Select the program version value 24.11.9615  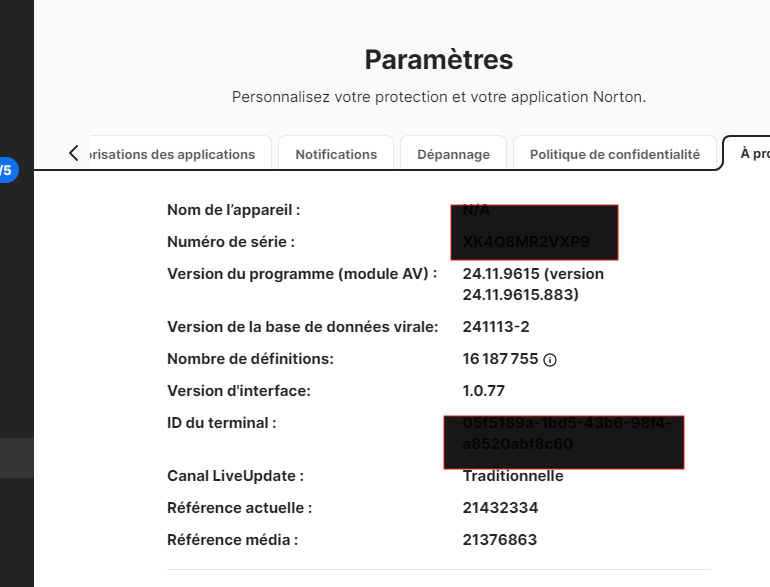[x=533, y=284]
